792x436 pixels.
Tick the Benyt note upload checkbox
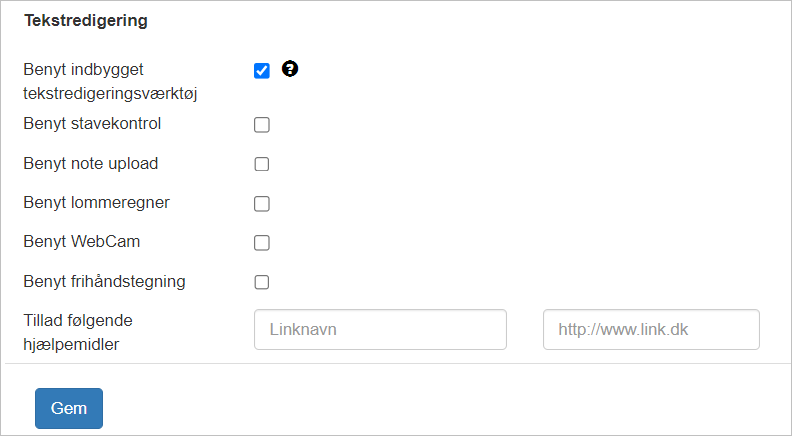[x=262, y=164]
